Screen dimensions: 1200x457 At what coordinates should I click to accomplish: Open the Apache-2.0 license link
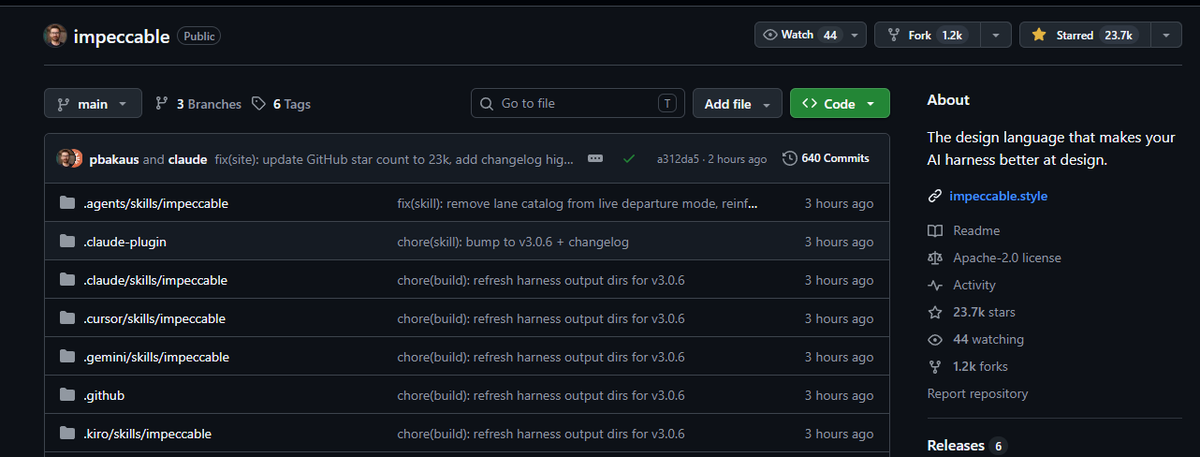click(x=1007, y=258)
